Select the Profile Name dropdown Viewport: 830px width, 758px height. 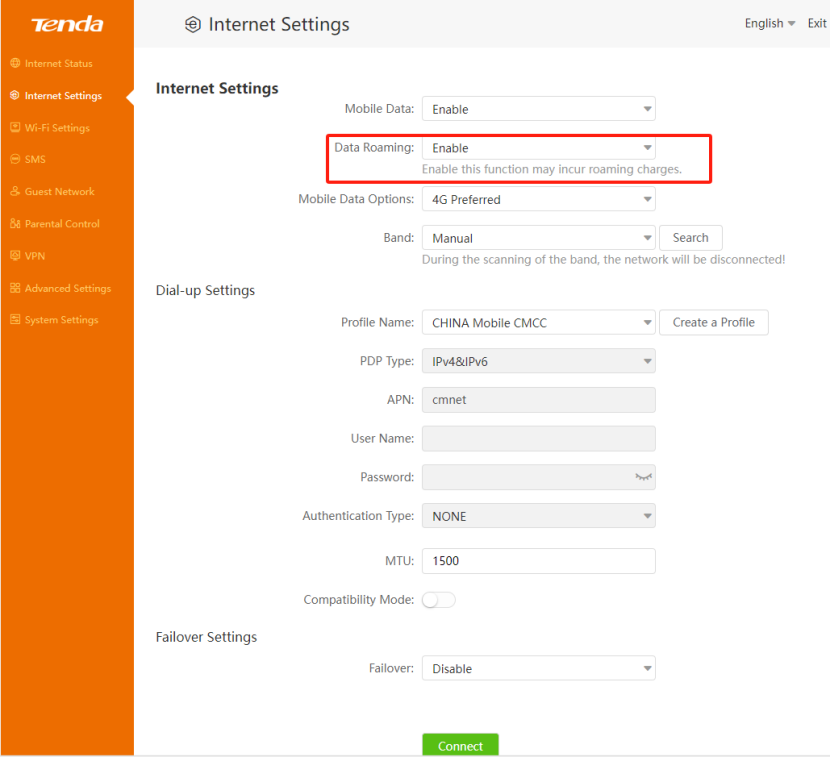pyautogui.click(x=538, y=323)
